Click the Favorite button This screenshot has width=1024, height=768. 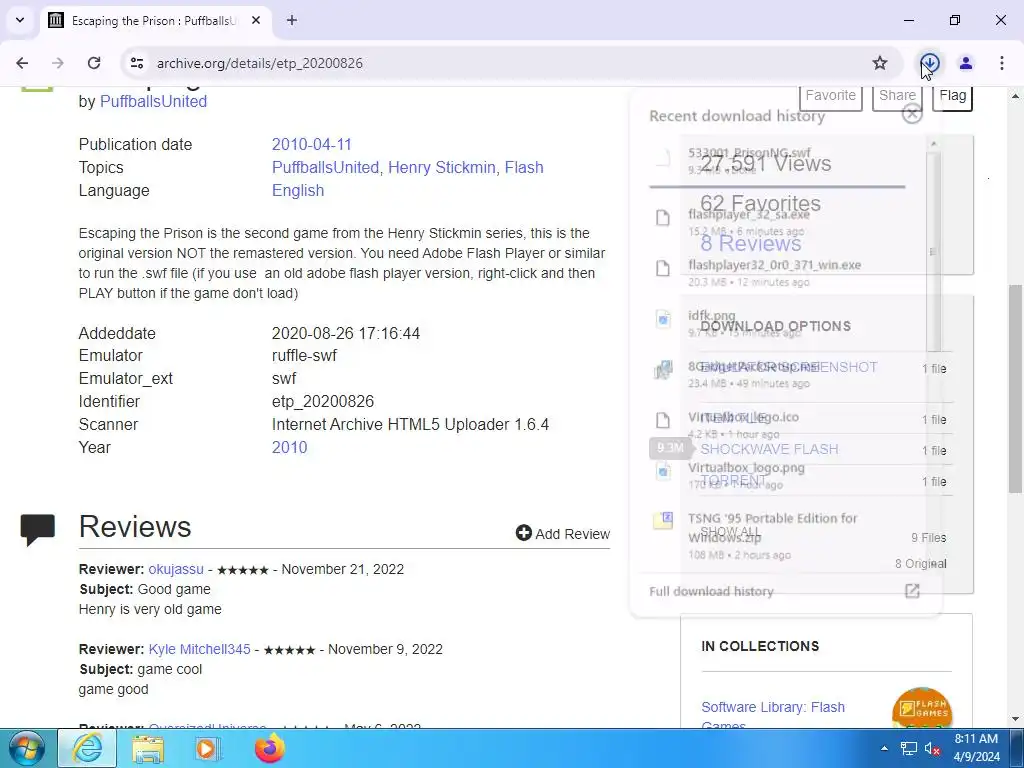[x=830, y=95]
